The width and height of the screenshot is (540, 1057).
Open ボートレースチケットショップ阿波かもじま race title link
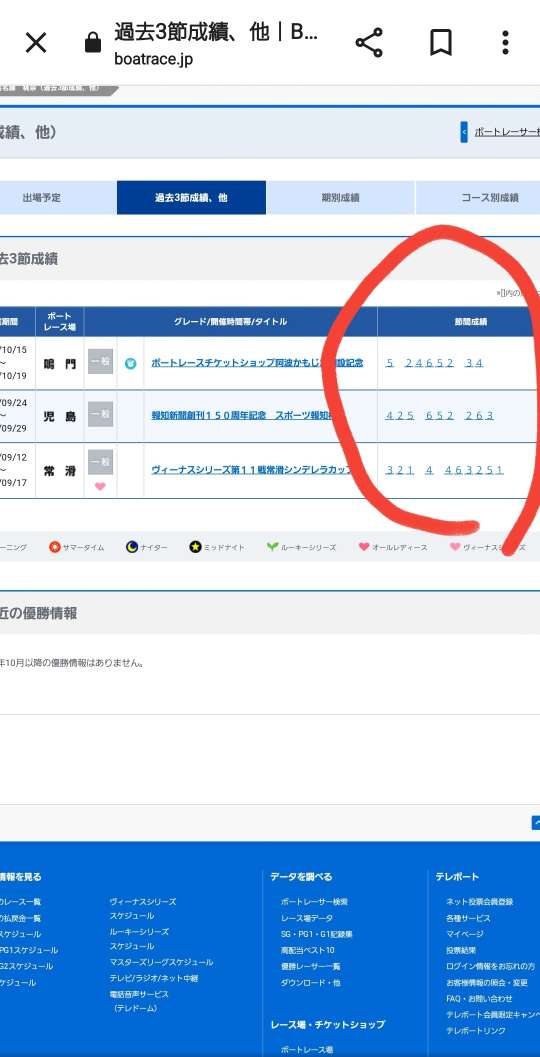click(258, 363)
